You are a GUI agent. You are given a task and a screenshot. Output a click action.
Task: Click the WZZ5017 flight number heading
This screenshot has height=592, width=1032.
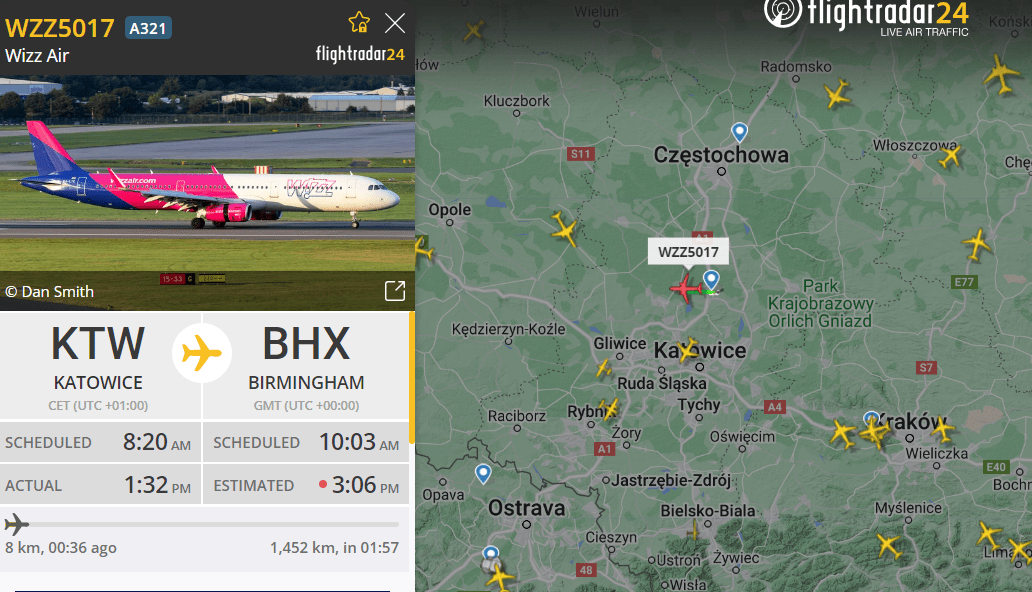pyautogui.click(x=60, y=28)
